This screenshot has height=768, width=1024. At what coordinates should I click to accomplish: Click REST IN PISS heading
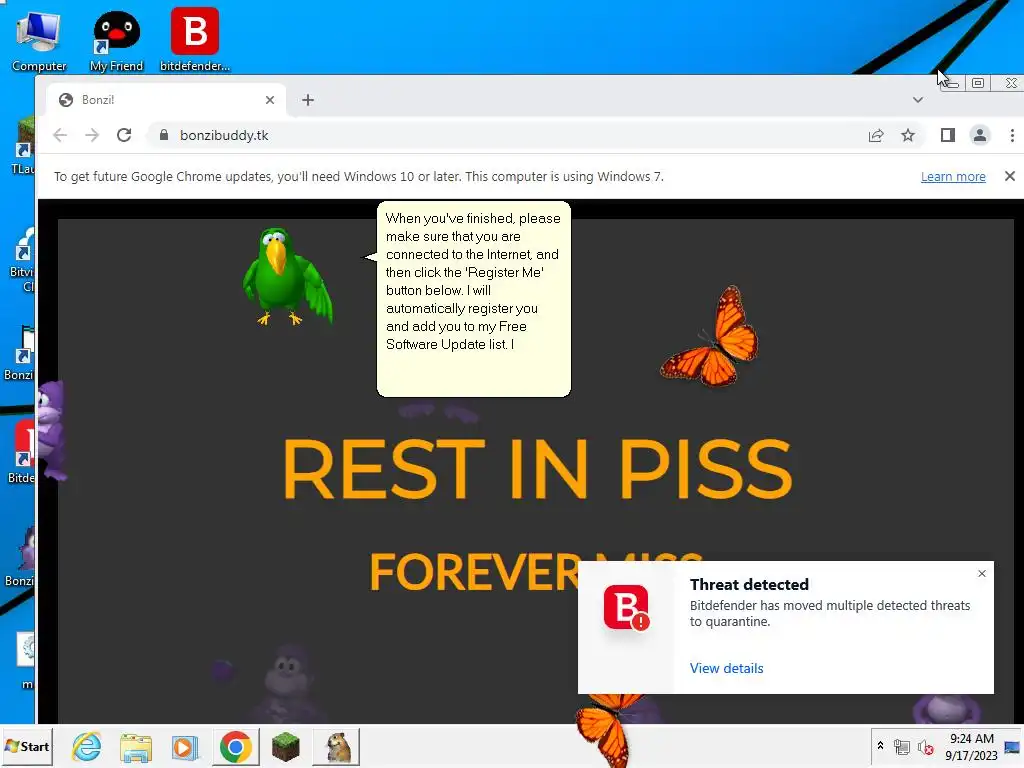(x=537, y=468)
